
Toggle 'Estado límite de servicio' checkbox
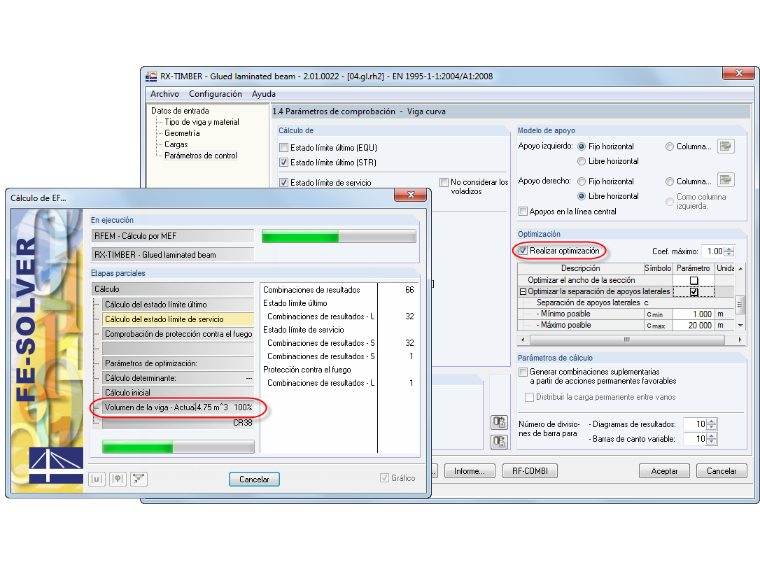coord(284,183)
